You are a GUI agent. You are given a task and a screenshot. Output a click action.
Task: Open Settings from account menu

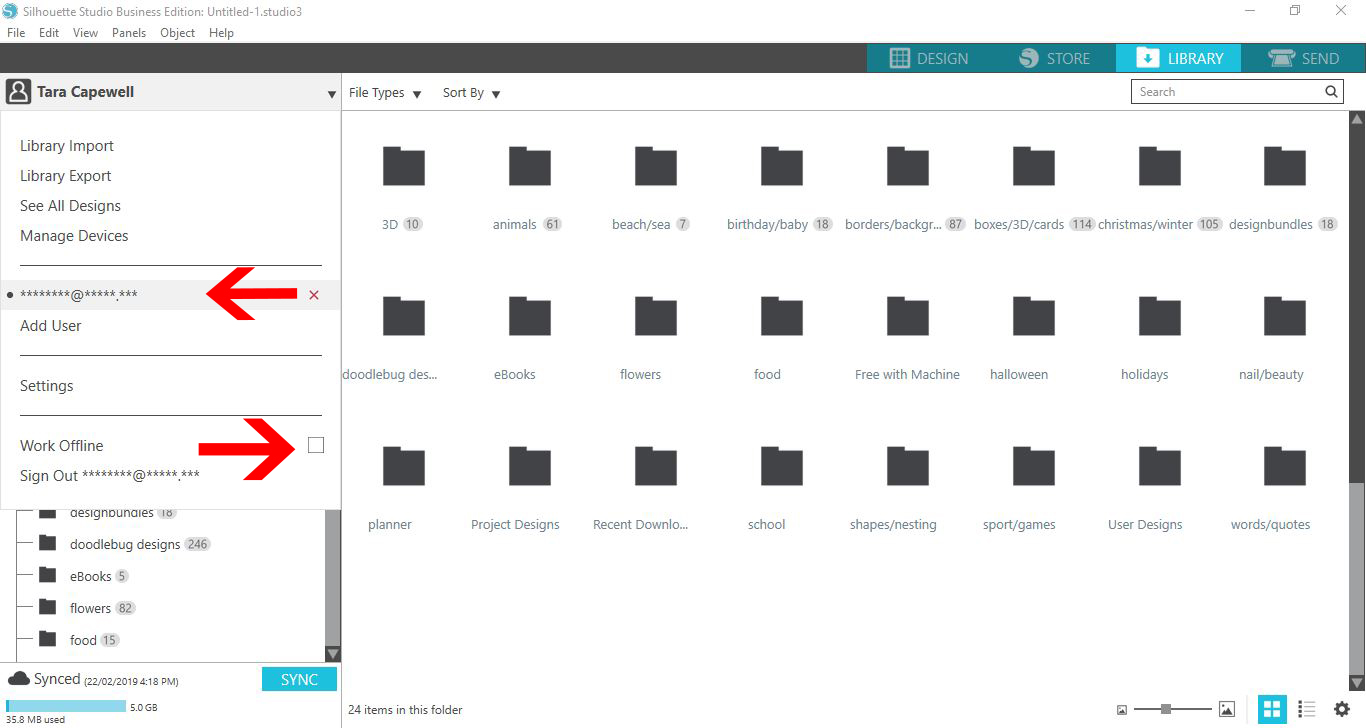(47, 386)
